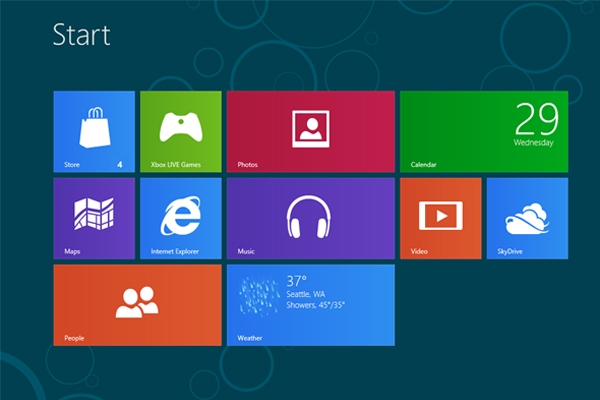Open the Photos portrait icon

coord(311,129)
